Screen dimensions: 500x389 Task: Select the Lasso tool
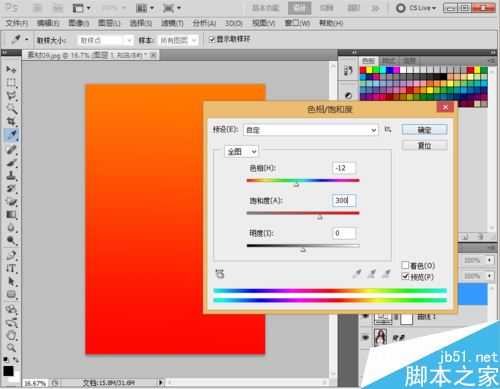(11, 96)
